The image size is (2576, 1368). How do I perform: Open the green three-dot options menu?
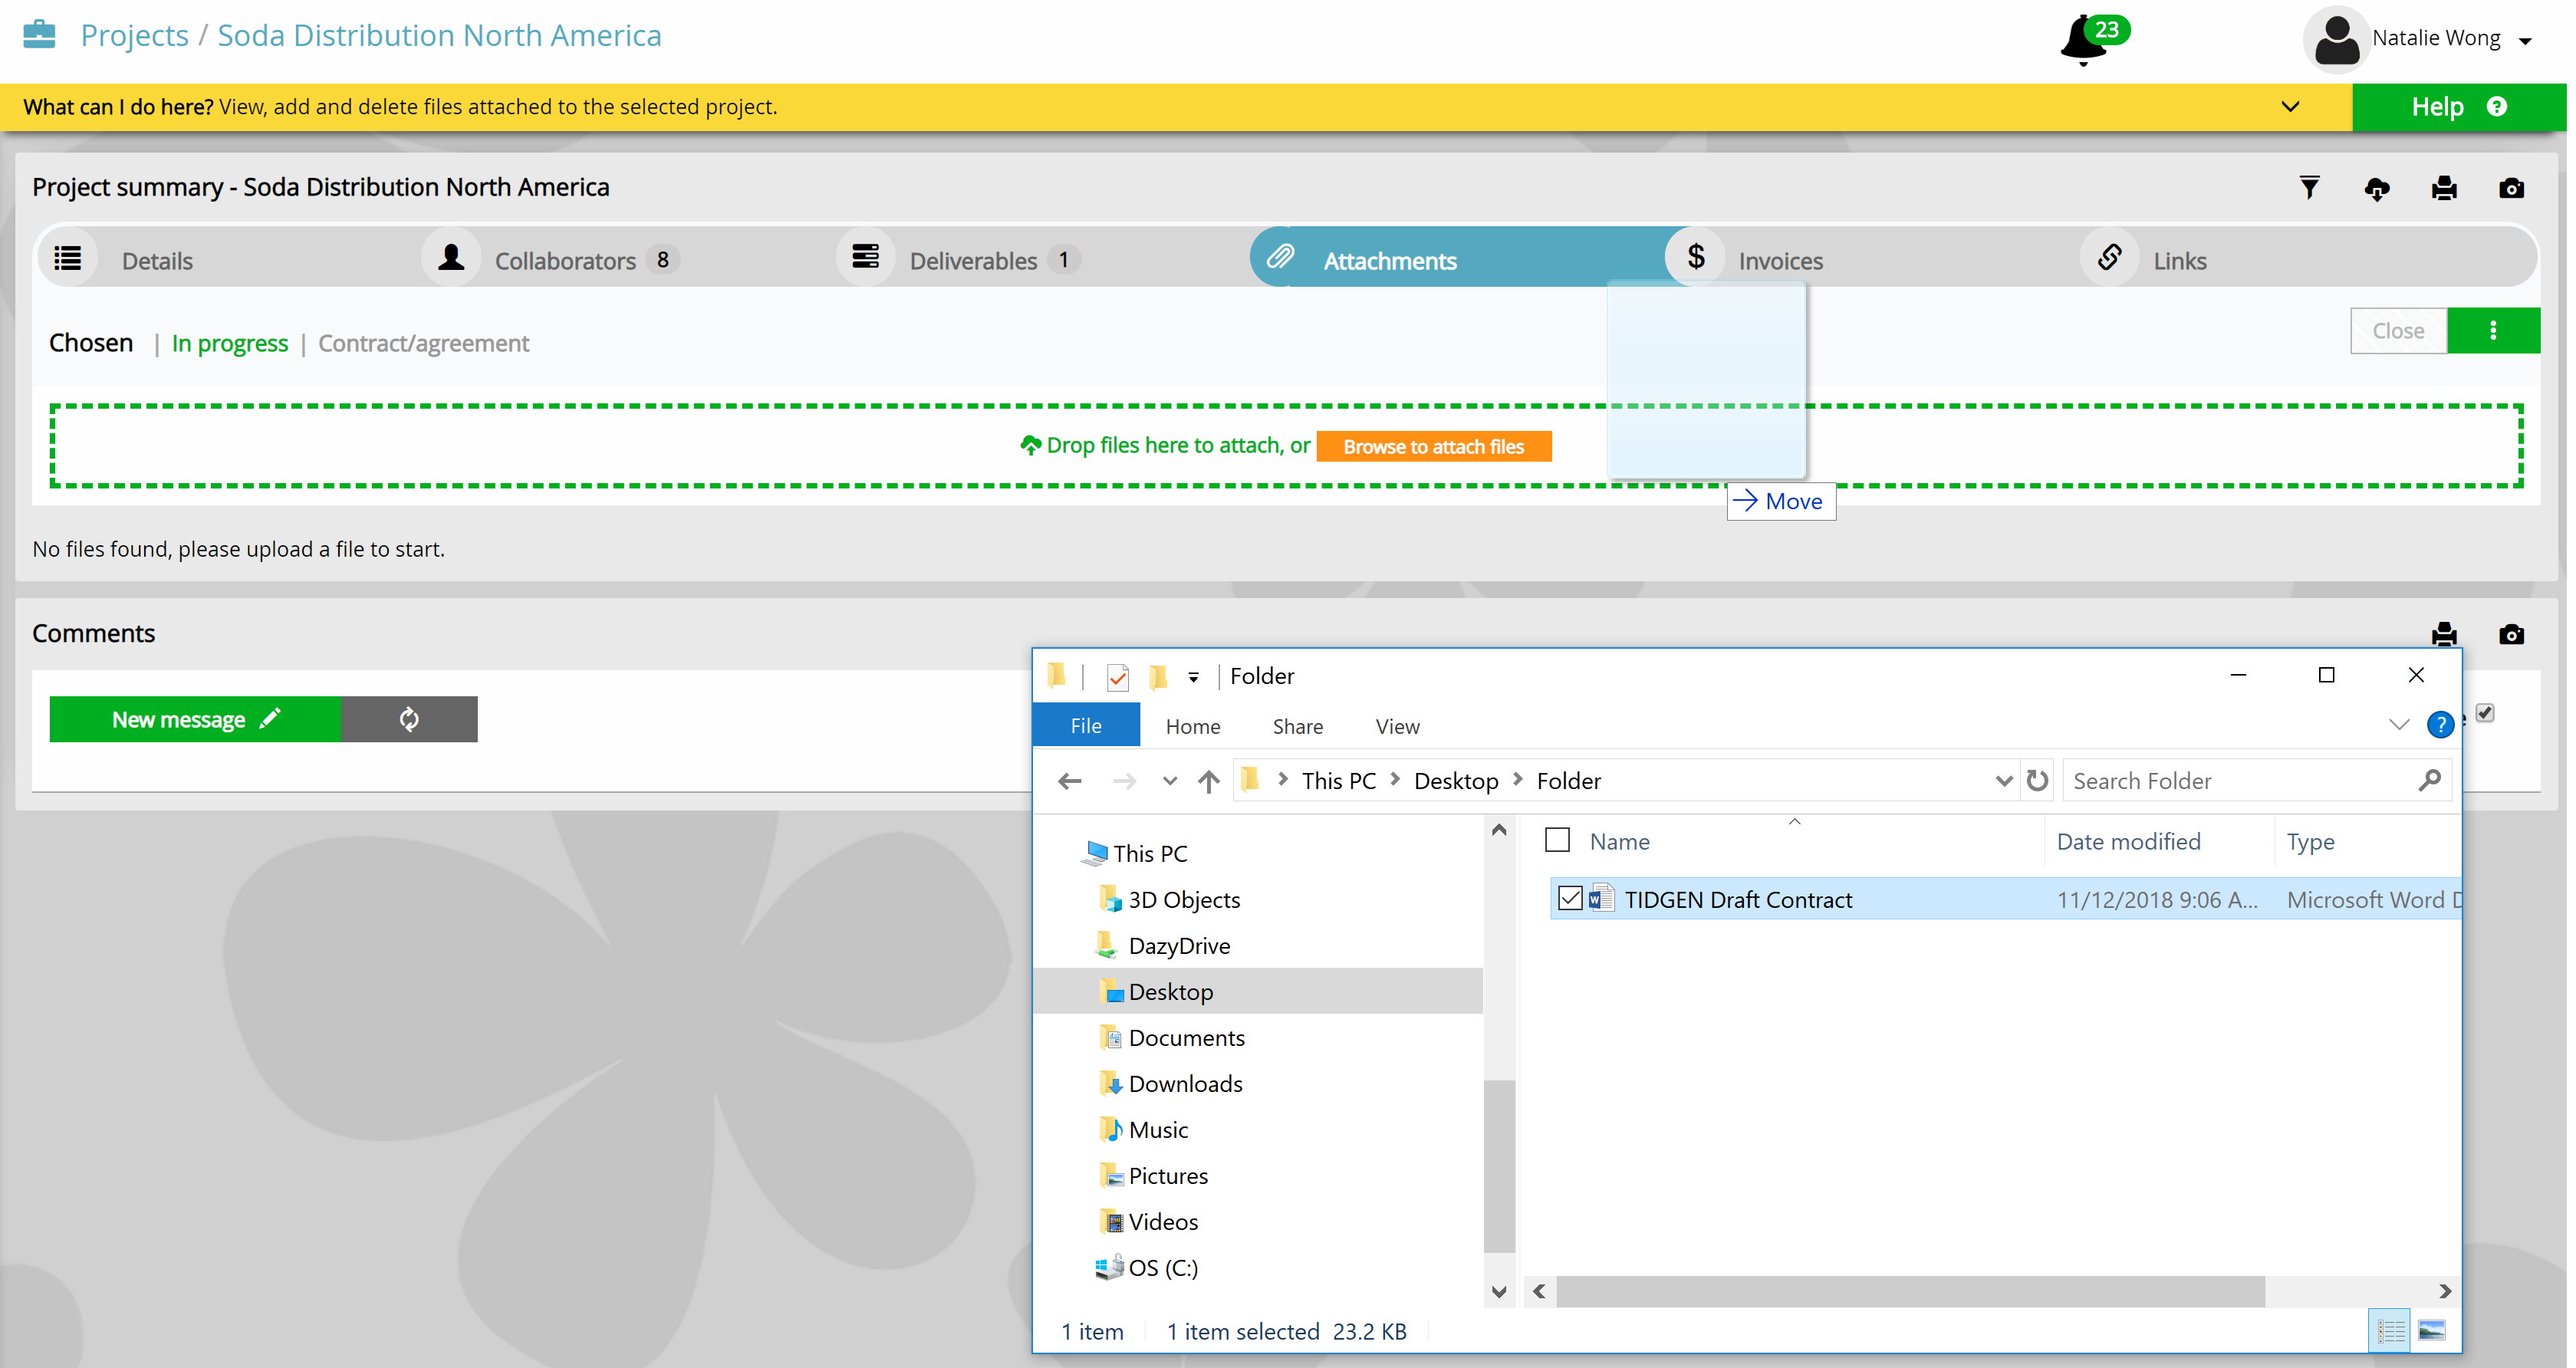(x=2493, y=331)
